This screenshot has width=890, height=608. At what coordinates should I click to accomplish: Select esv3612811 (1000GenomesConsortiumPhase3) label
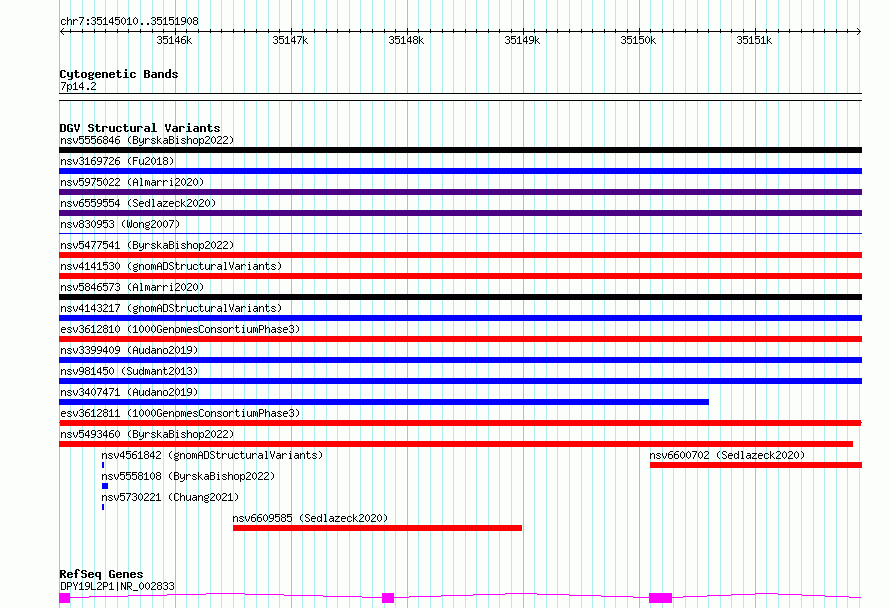180,413
